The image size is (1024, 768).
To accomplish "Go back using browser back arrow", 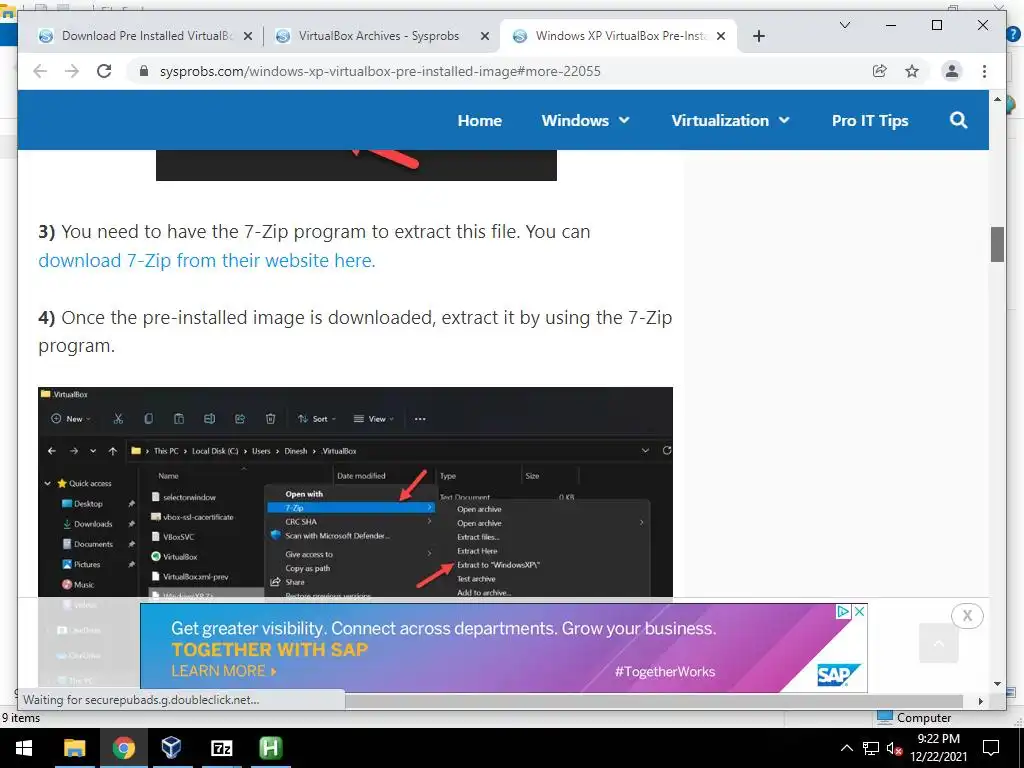I will (40, 71).
